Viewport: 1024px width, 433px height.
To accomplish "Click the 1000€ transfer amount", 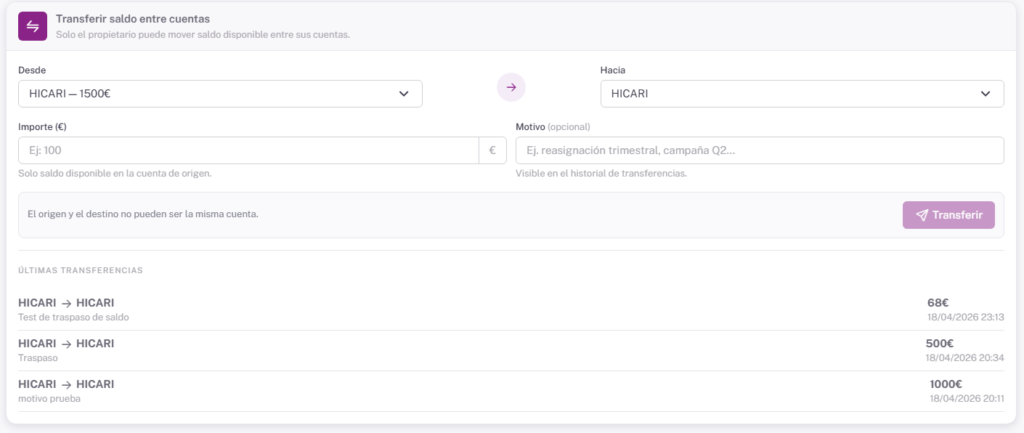I will point(944,384).
